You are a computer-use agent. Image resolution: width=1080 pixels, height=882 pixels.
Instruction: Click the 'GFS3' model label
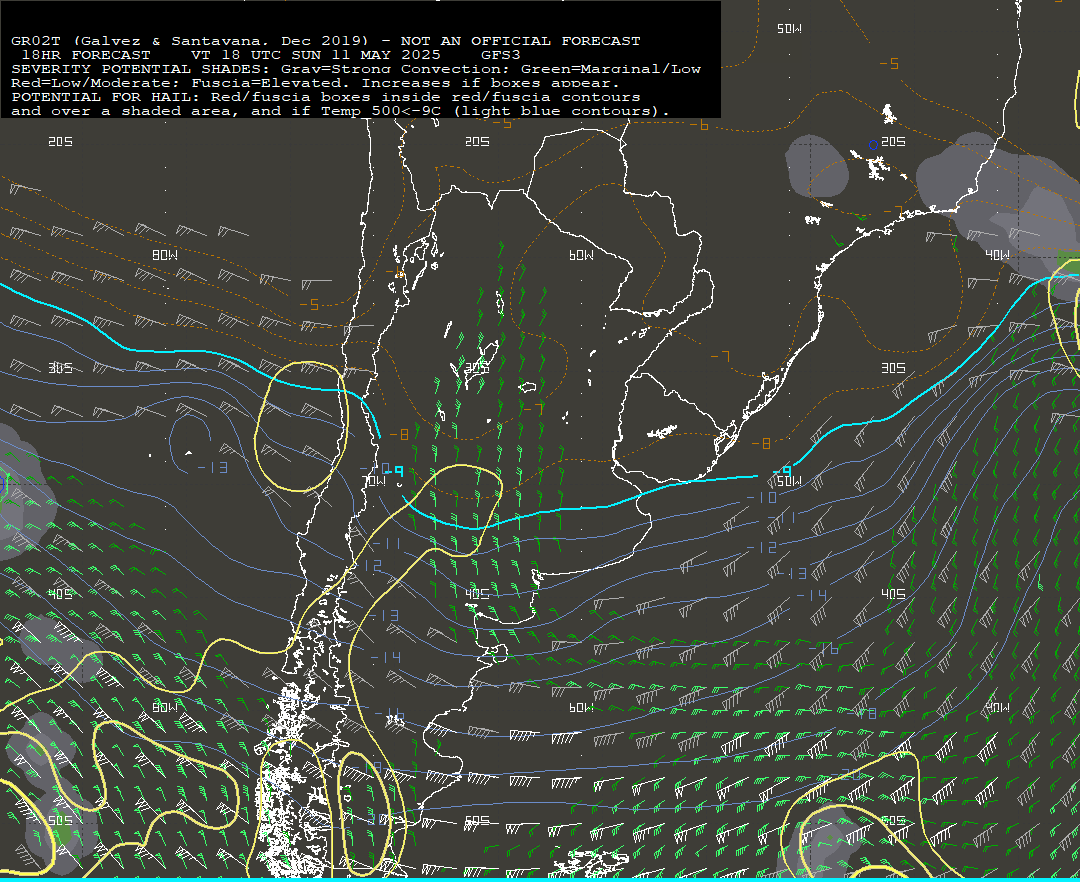pyautogui.click(x=501, y=54)
